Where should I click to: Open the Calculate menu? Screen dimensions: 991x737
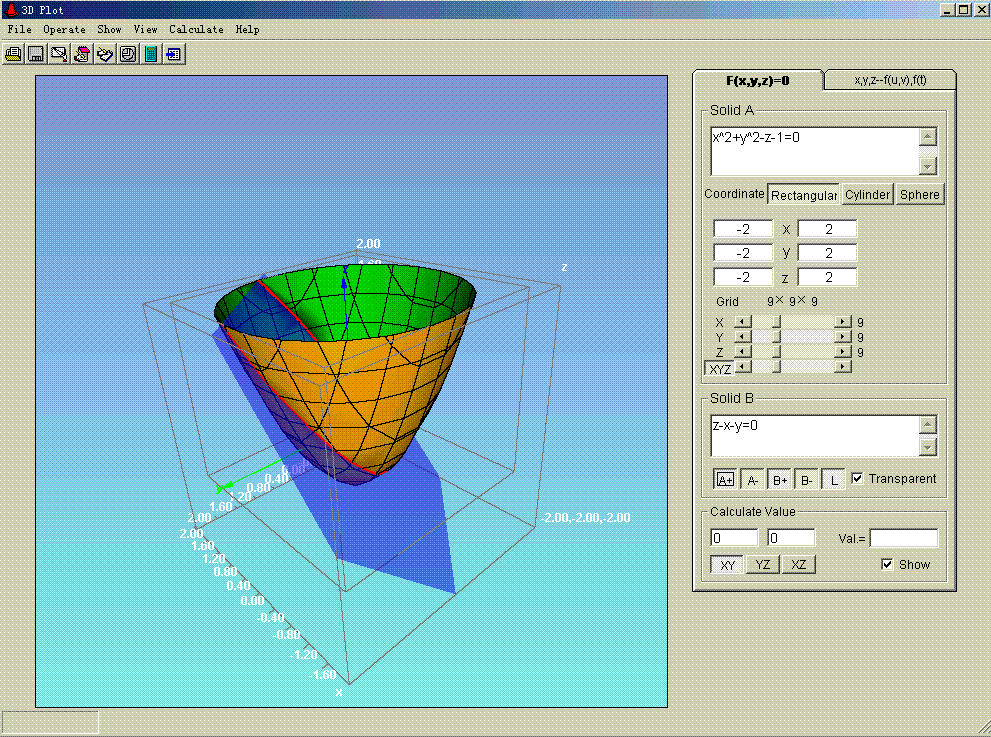(197, 29)
